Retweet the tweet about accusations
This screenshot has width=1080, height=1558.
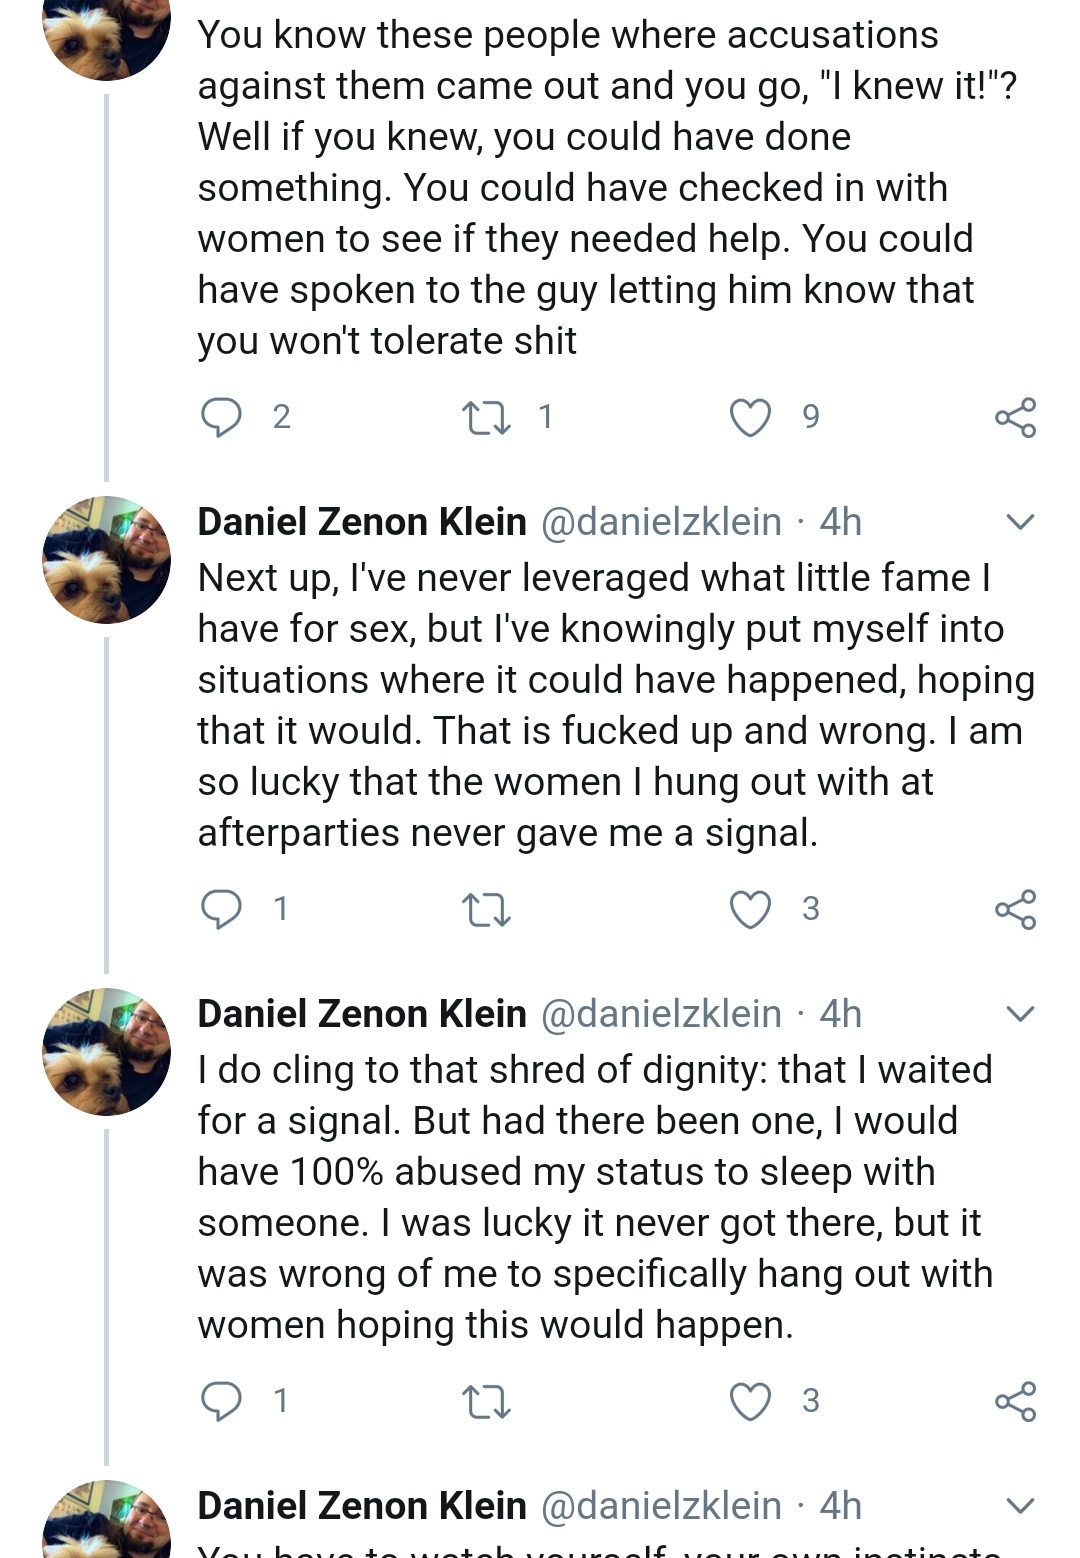pos(486,417)
